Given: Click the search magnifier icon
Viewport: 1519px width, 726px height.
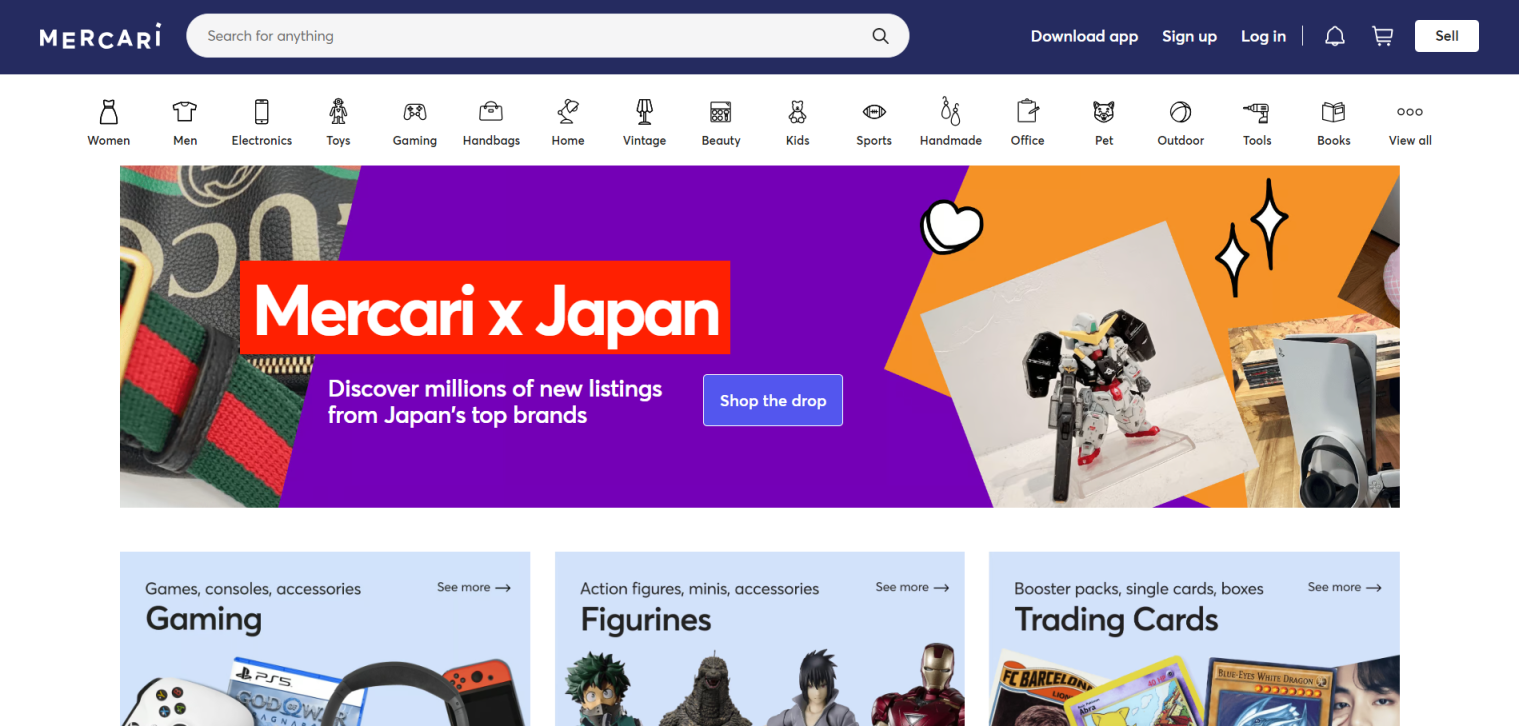Looking at the screenshot, I should tap(879, 35).
